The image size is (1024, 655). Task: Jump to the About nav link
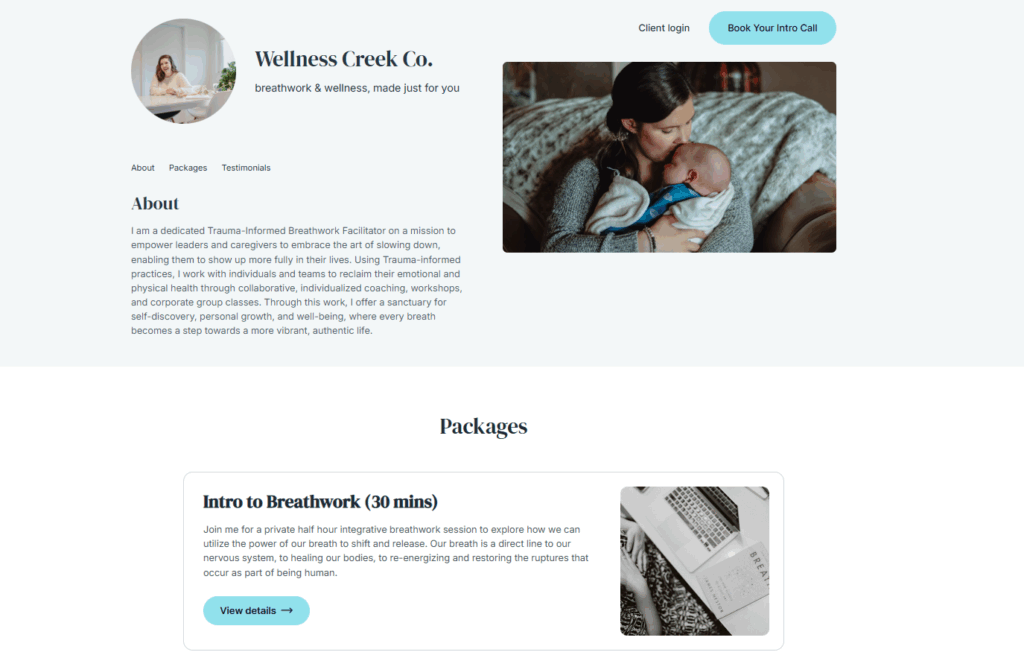[142, 168]
